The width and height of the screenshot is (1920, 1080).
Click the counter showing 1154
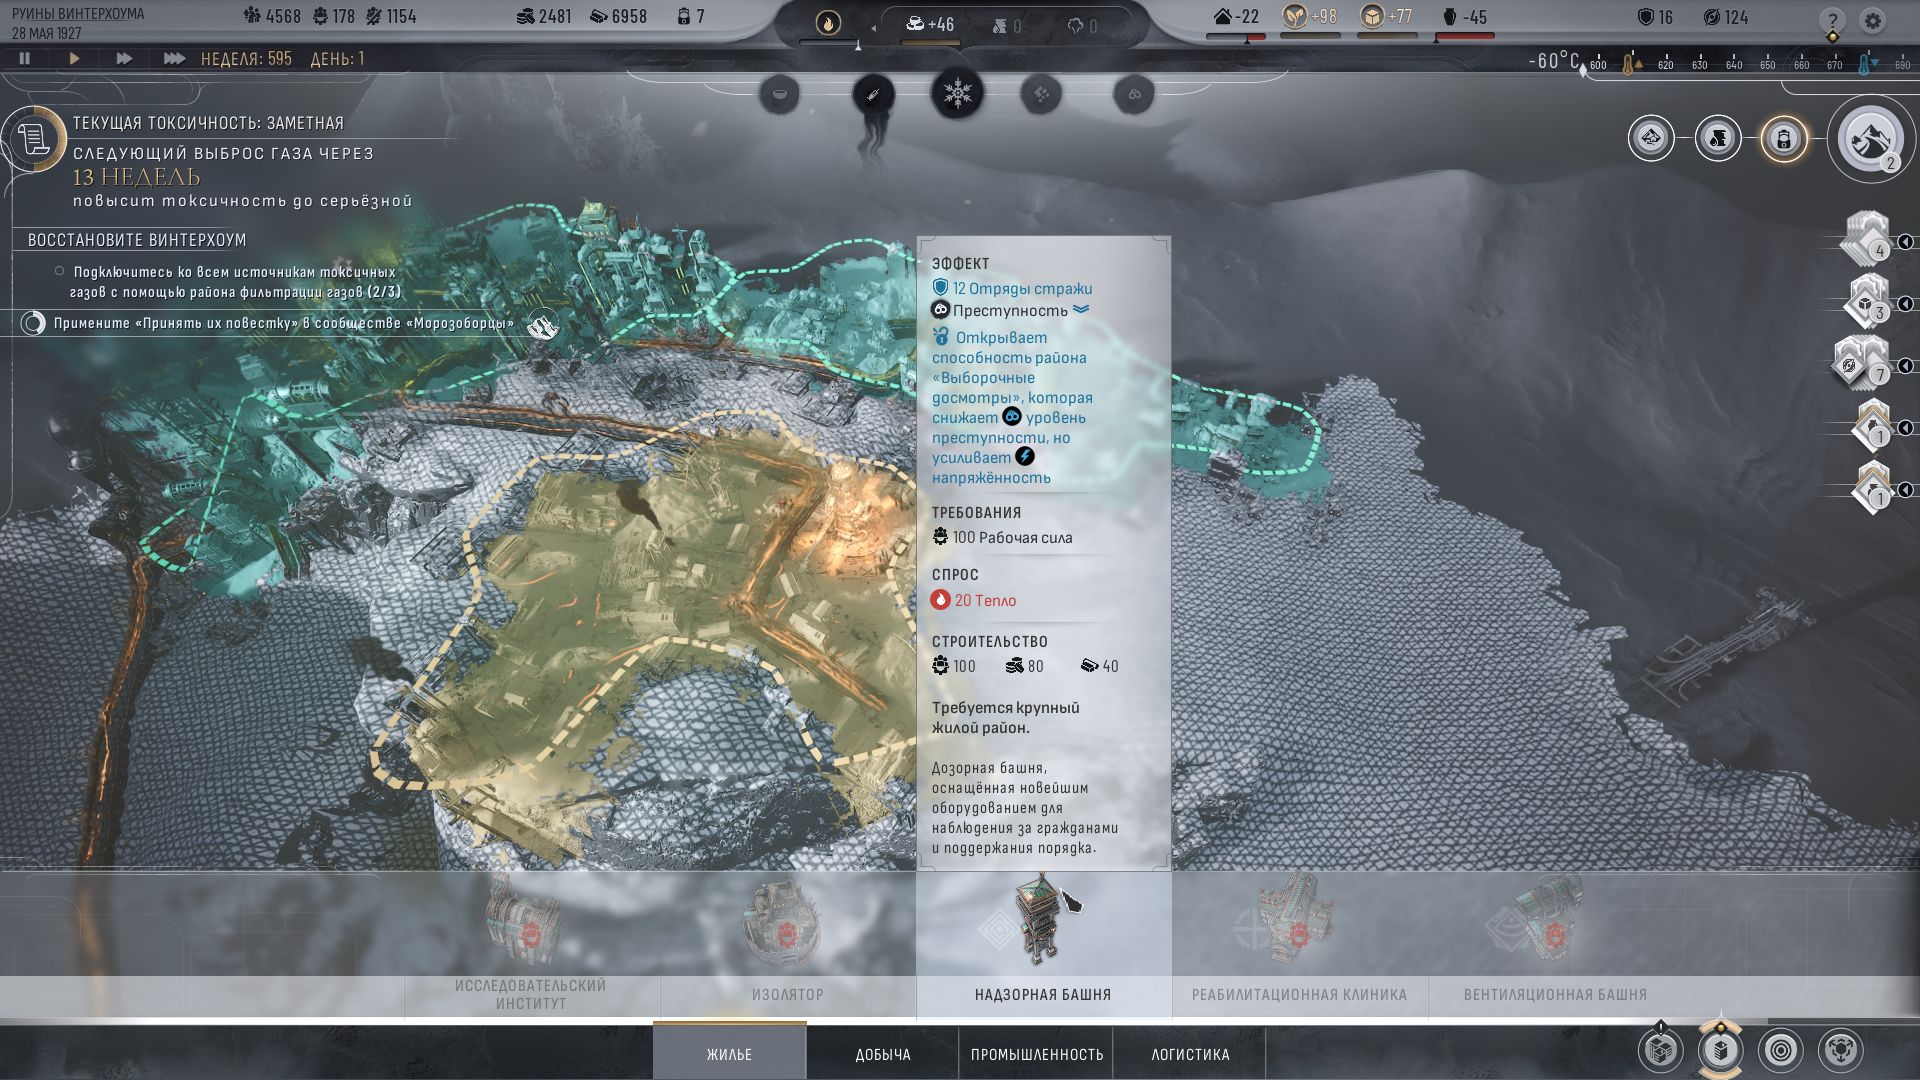391,17
